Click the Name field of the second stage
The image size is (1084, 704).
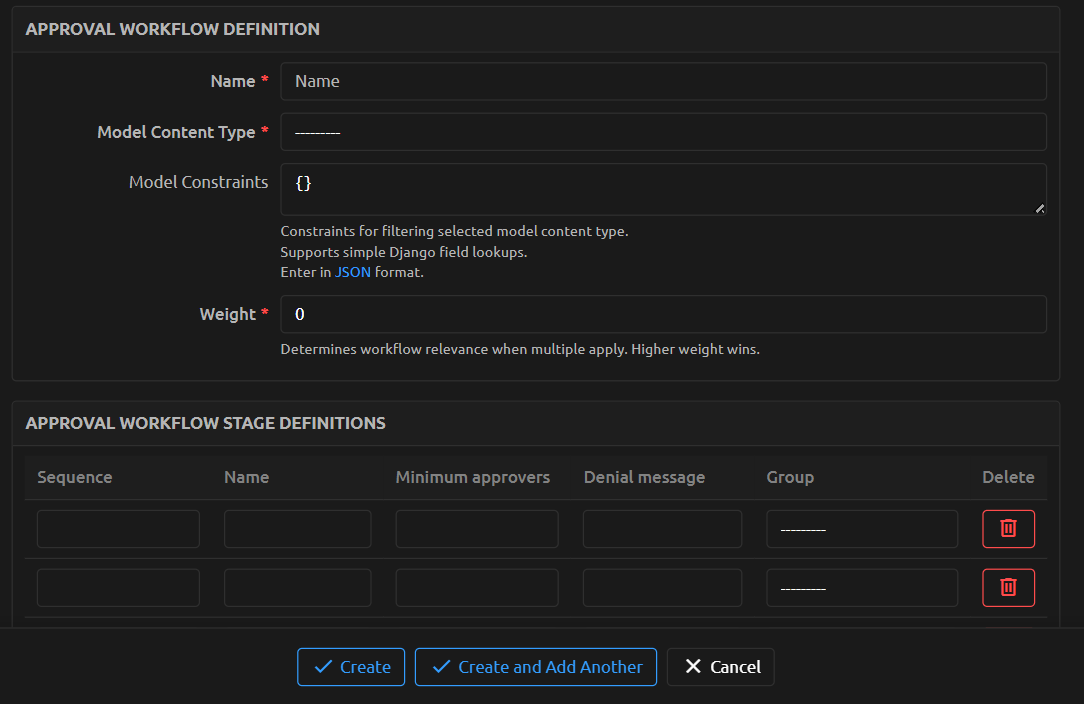297,587
